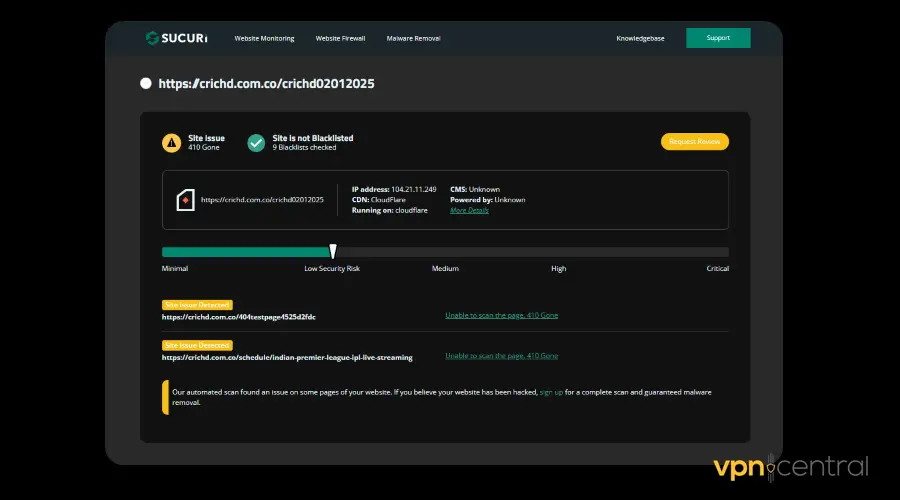Open Website Monitoring menu item

(264, 38)
